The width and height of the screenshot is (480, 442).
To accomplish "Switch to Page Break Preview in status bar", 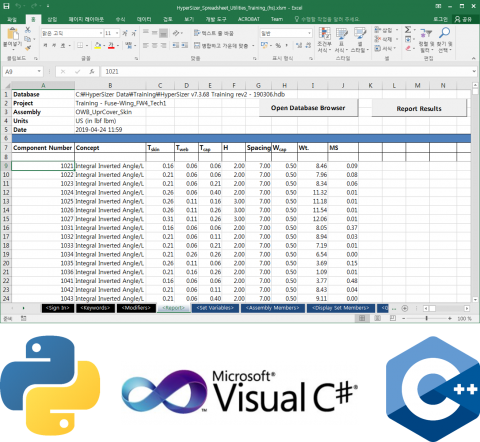I will point(393,318).
